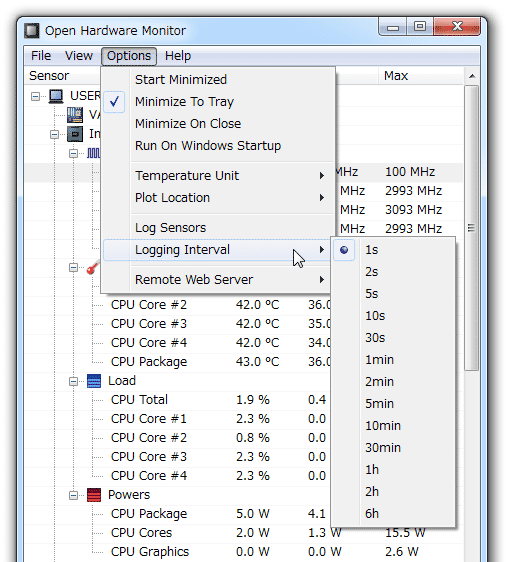Open the View menu
The width and height of the screenshot is (509, 562).
(79, 56)
